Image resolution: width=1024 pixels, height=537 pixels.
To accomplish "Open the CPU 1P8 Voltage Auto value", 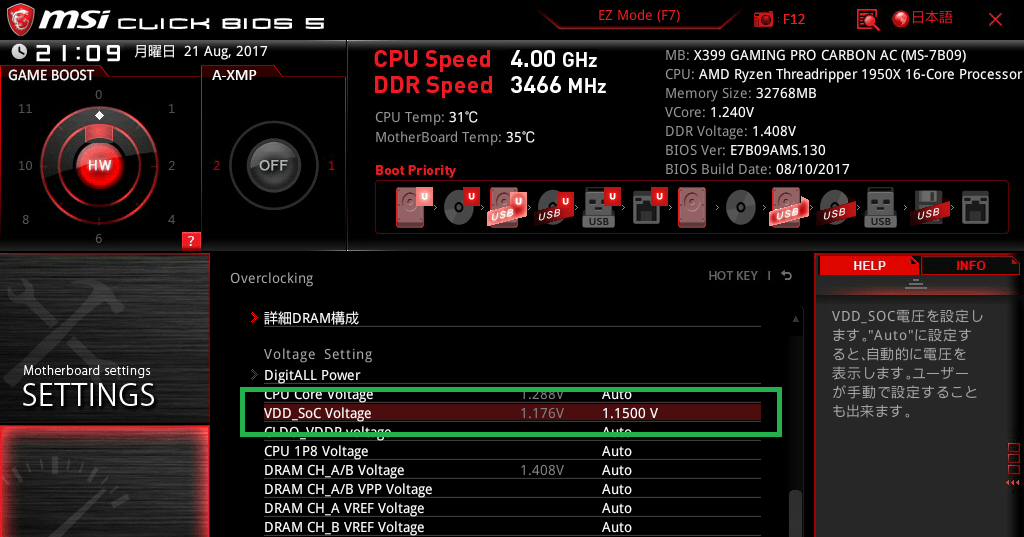I will coord(616,451).
